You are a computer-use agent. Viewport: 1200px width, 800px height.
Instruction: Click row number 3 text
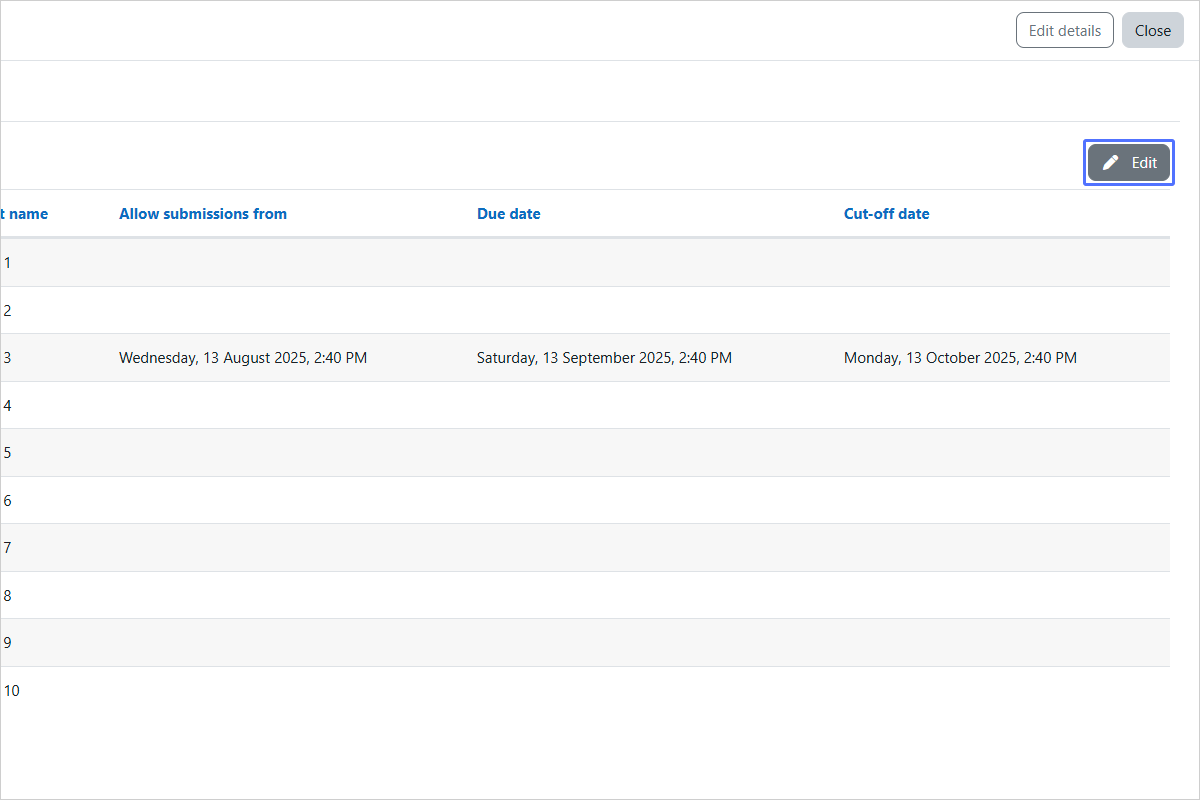[x=7, y=358]
